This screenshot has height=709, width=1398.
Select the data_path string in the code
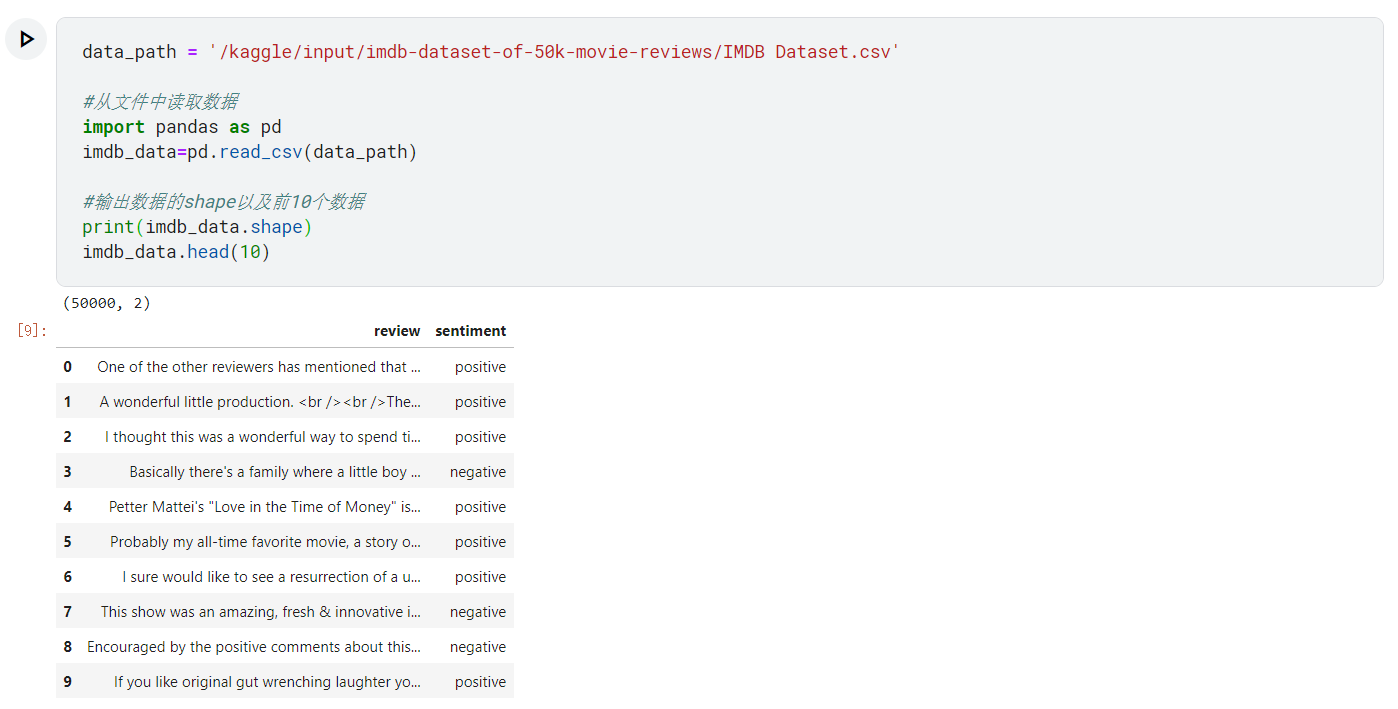(555, 51)
